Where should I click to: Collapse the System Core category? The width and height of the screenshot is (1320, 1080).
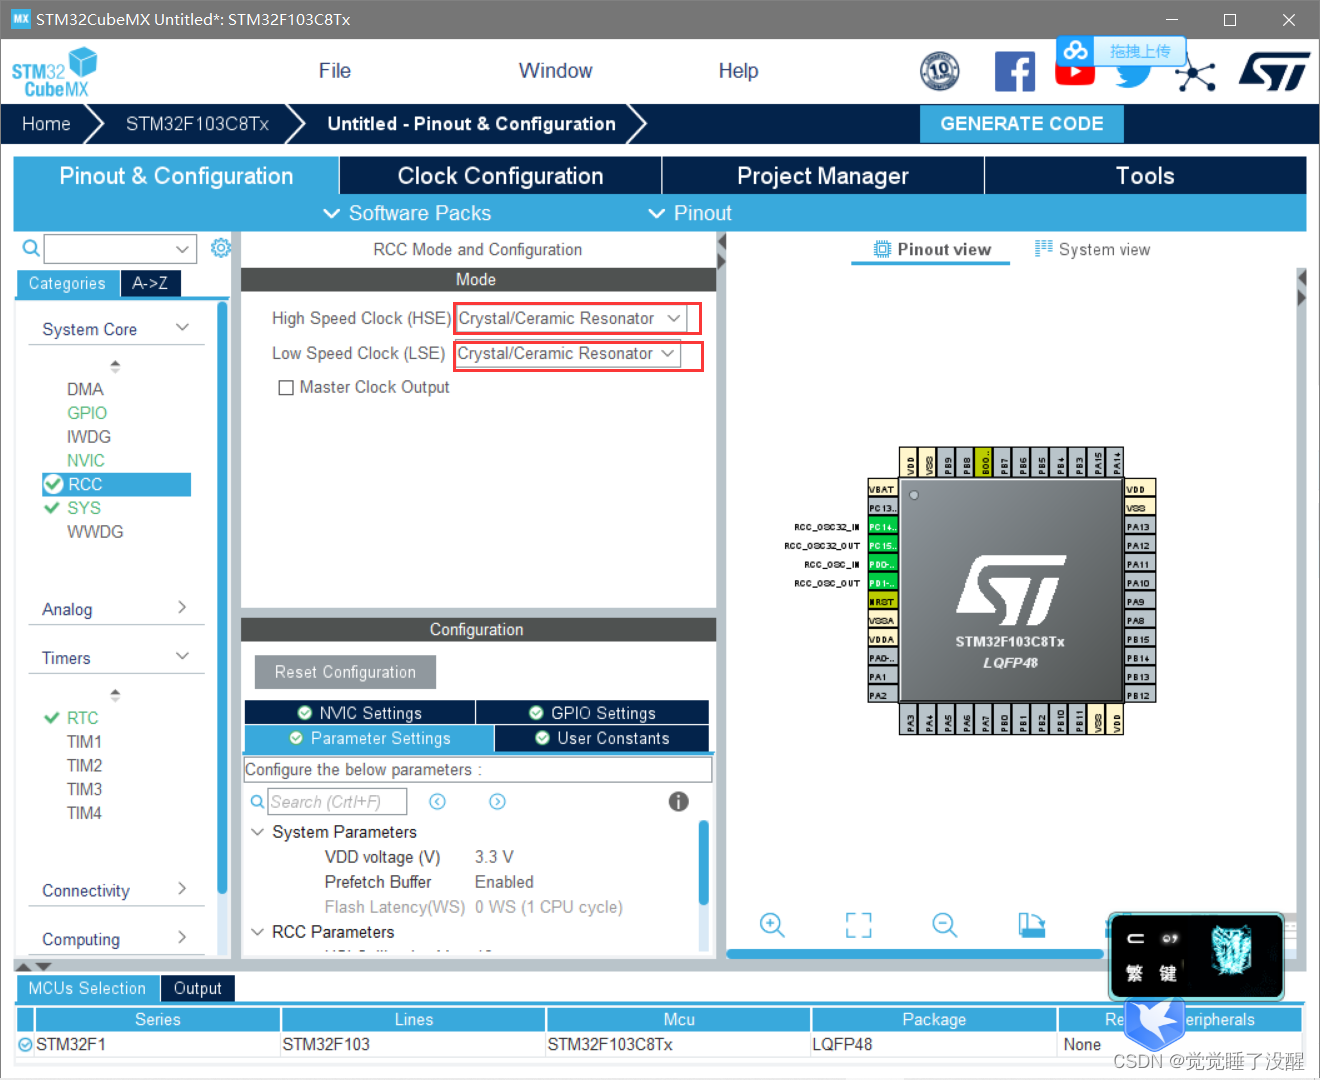coord(182,328)
